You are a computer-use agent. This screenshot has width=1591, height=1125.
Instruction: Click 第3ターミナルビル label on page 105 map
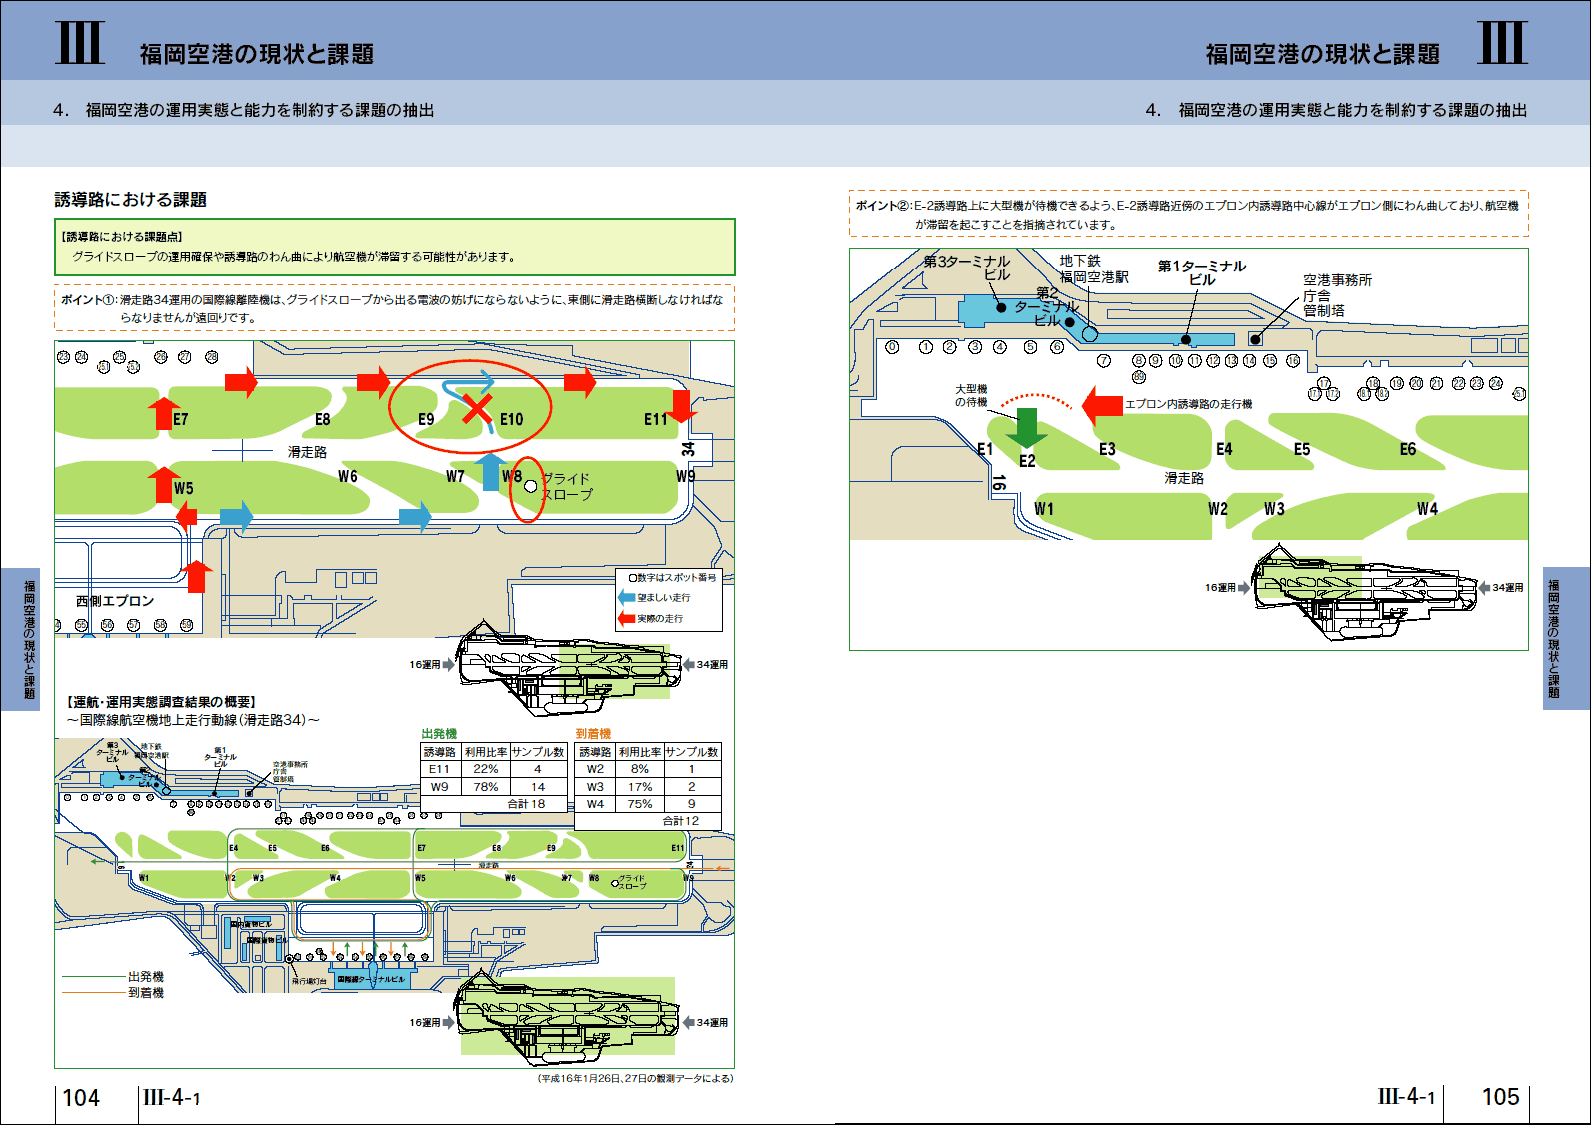coord(967,268)
